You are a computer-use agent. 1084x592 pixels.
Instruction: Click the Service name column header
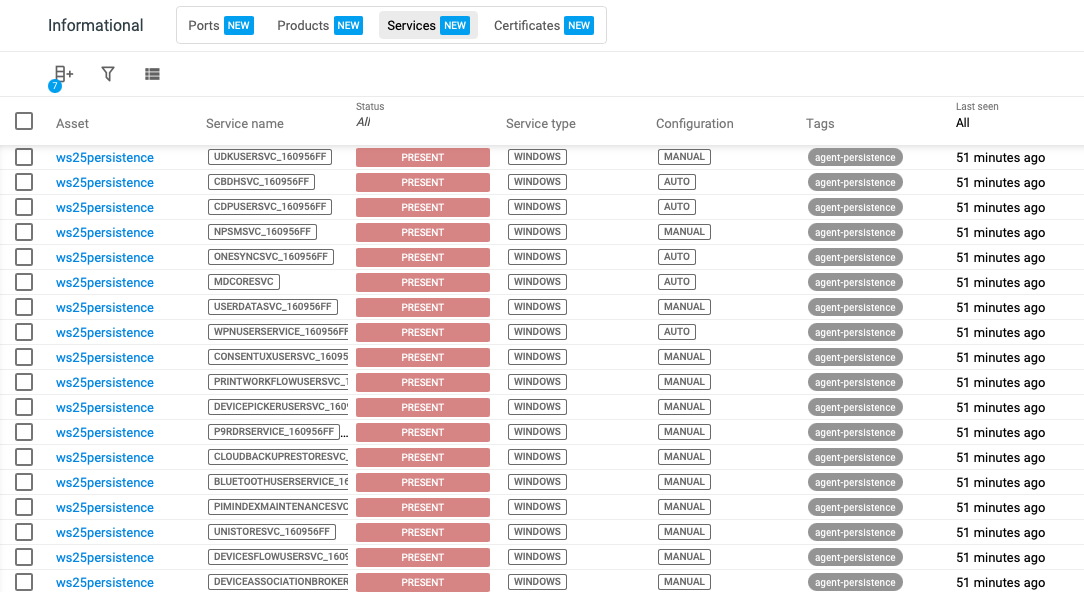[x=245, y=124]
